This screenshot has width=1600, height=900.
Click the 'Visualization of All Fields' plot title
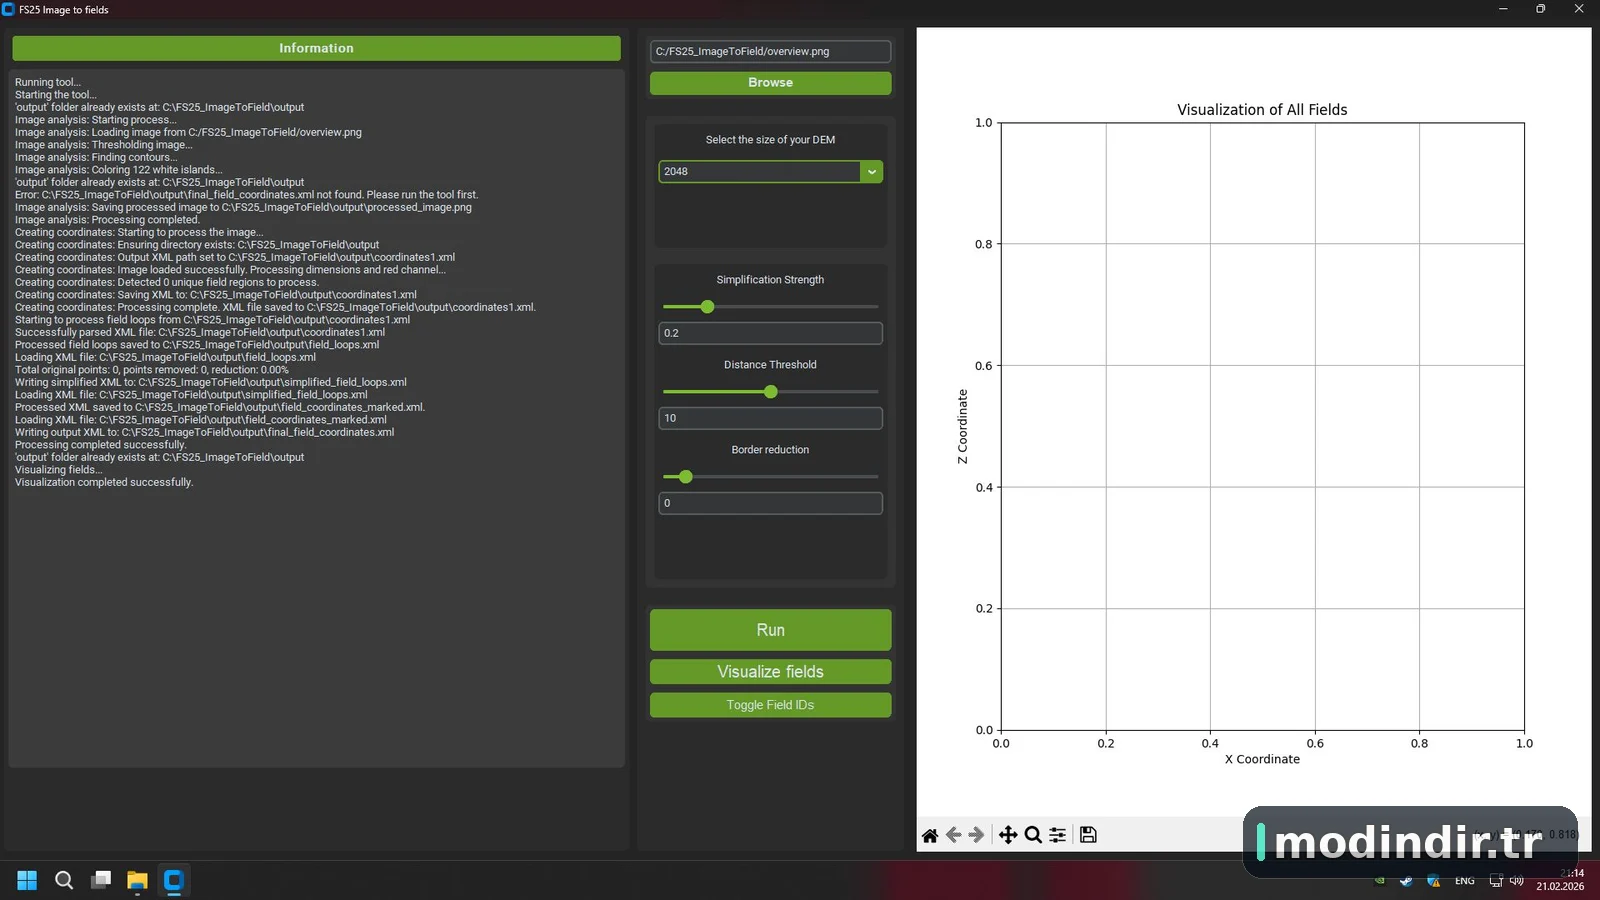point(1262,110)
